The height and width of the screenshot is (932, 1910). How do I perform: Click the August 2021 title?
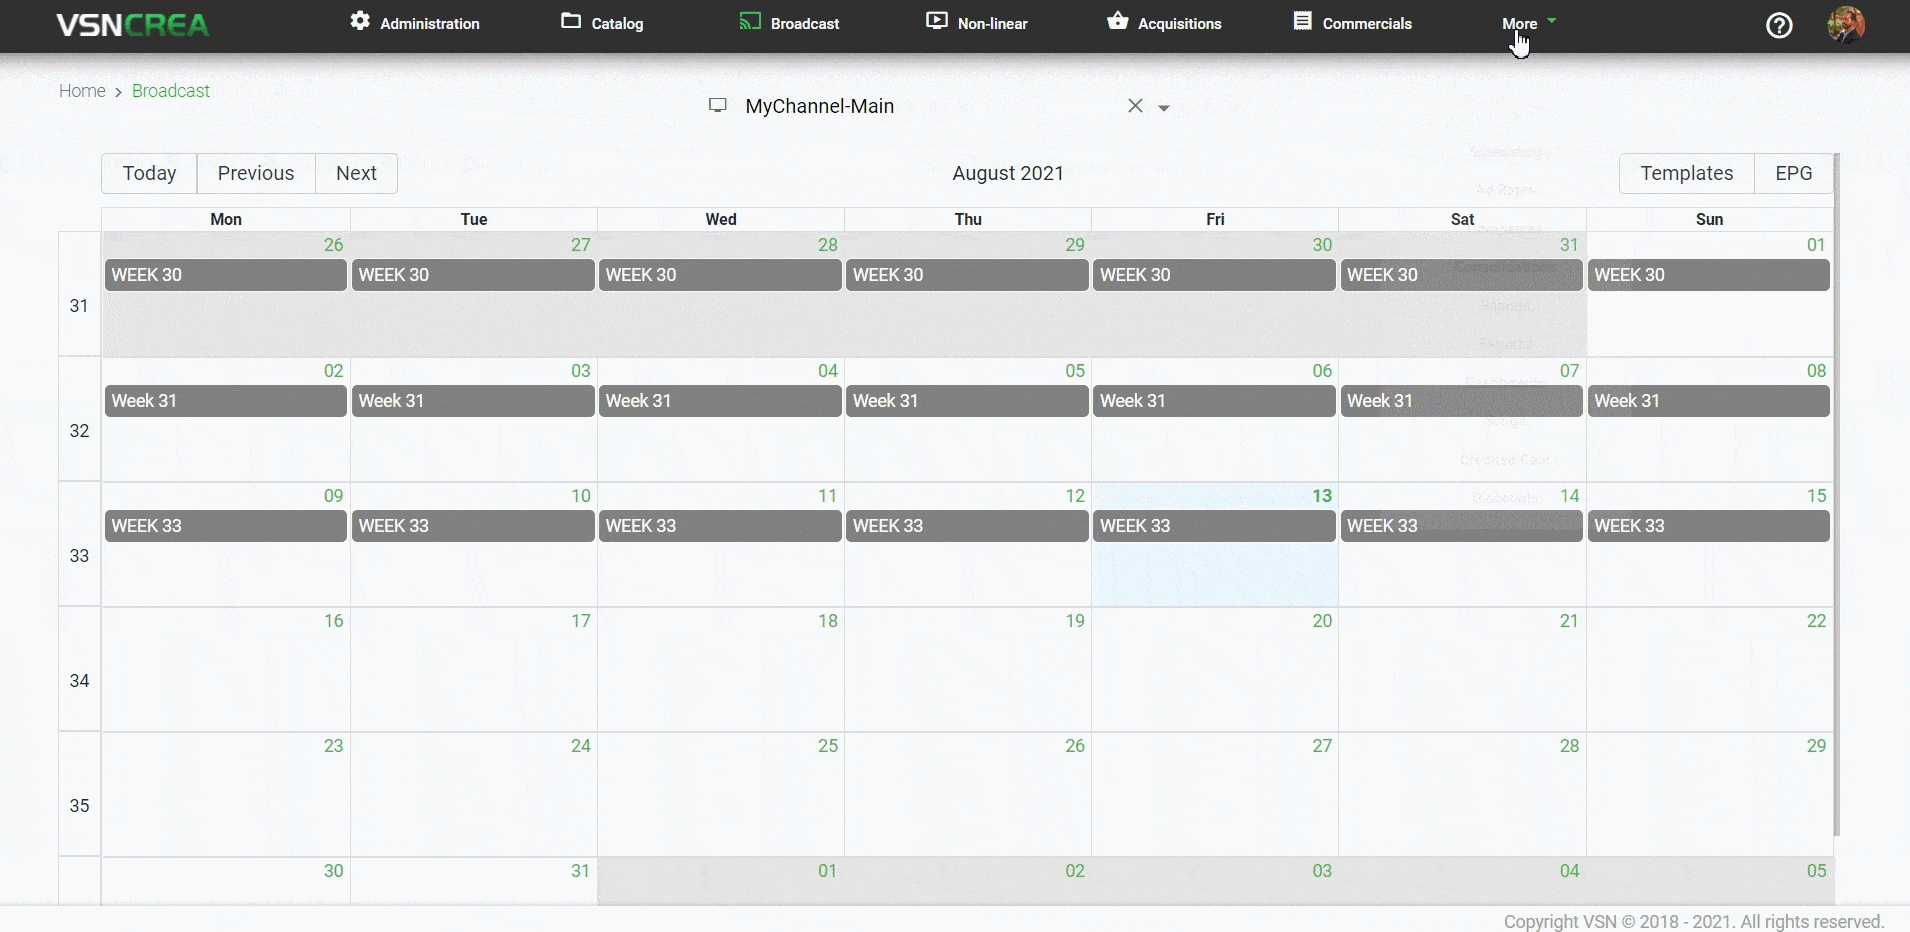1008,173
